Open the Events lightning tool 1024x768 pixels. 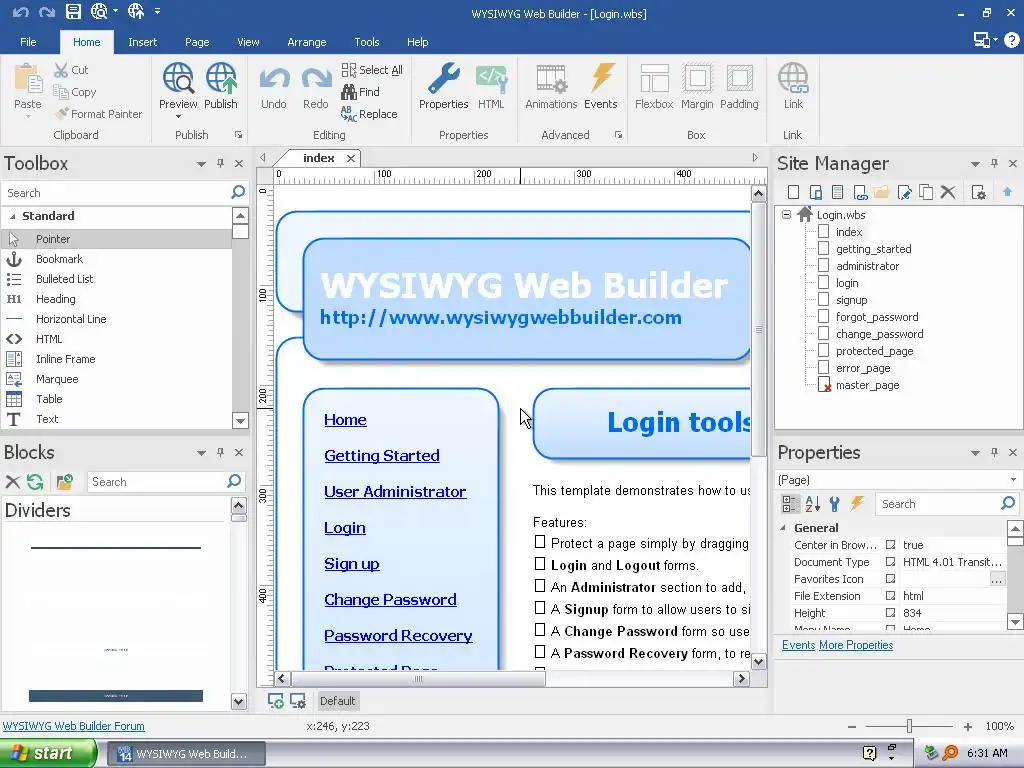[602, 78]
